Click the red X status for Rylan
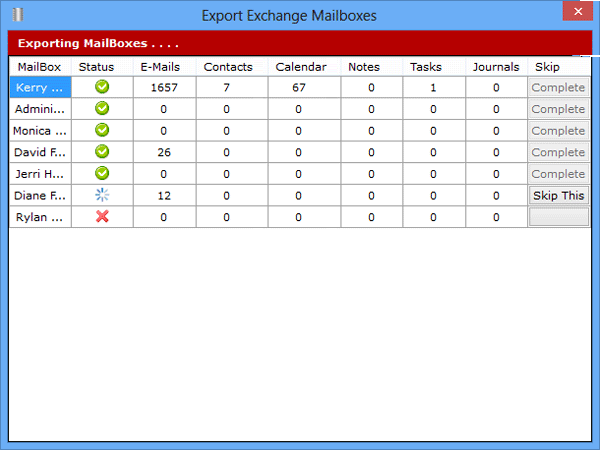This screenshot has width=600, height=450. point(102,217)
